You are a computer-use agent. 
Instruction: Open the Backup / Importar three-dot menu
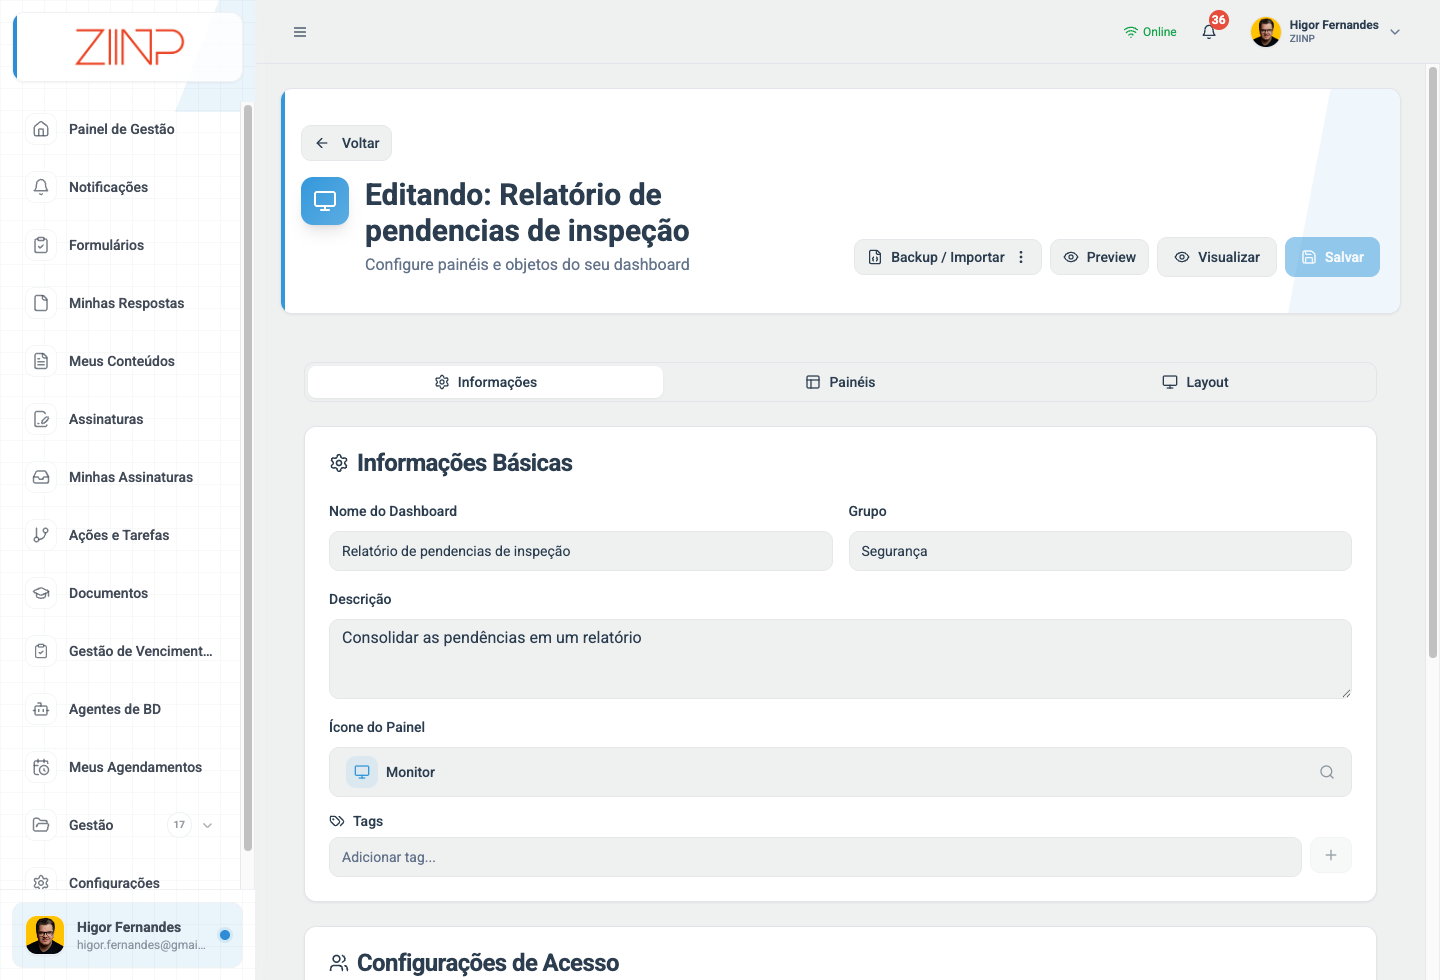tap(1021, 257)
